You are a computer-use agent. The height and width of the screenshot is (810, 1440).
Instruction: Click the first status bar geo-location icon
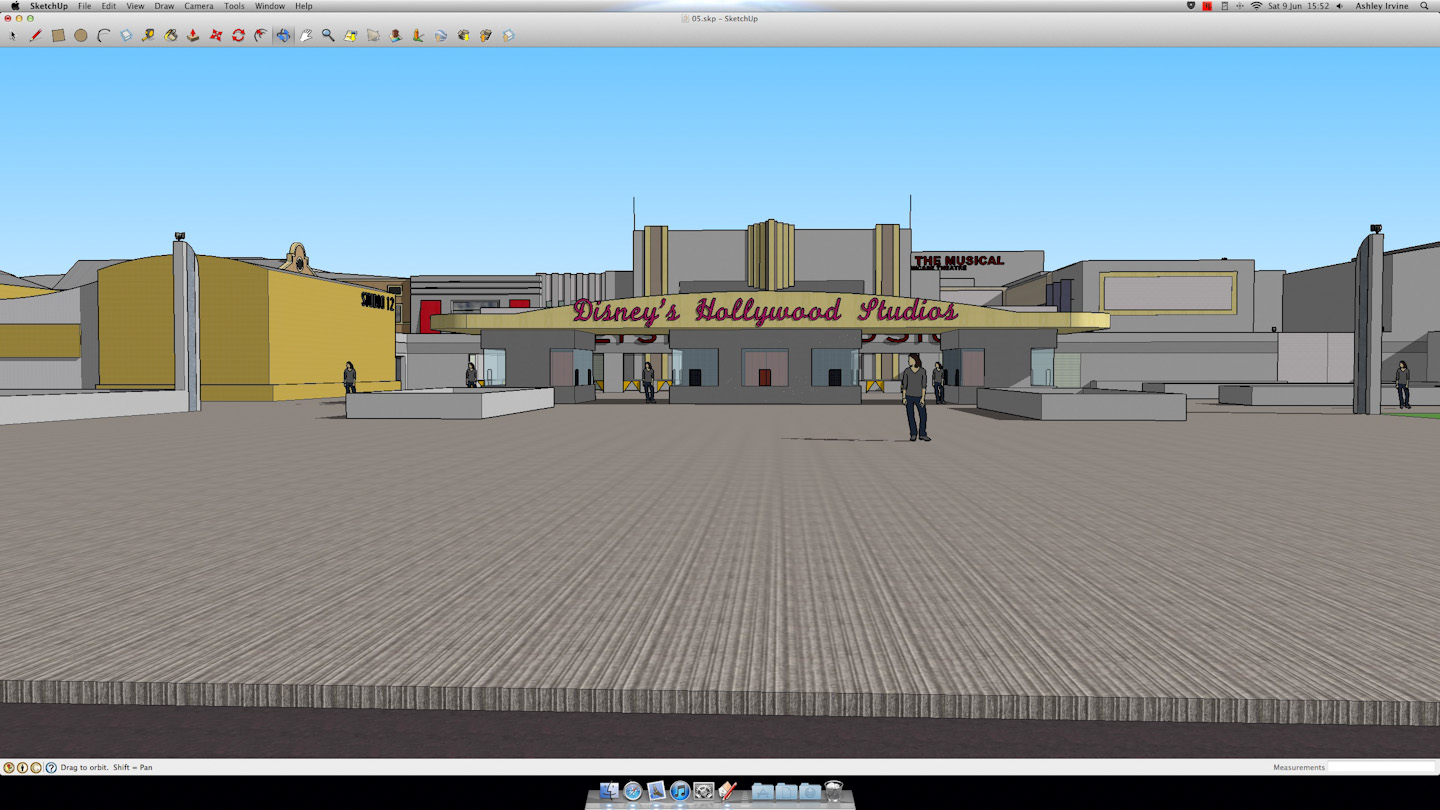coord(9,768)
